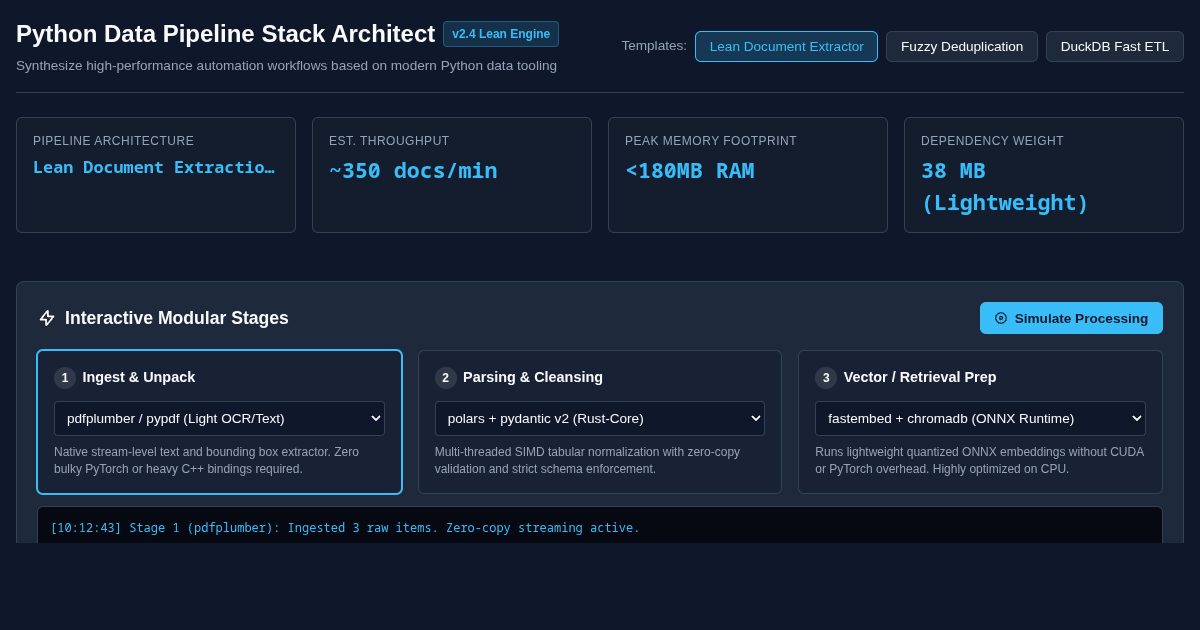
Task: Select the Parsing & Cleansing stage heading
Action: coord(533,377)
